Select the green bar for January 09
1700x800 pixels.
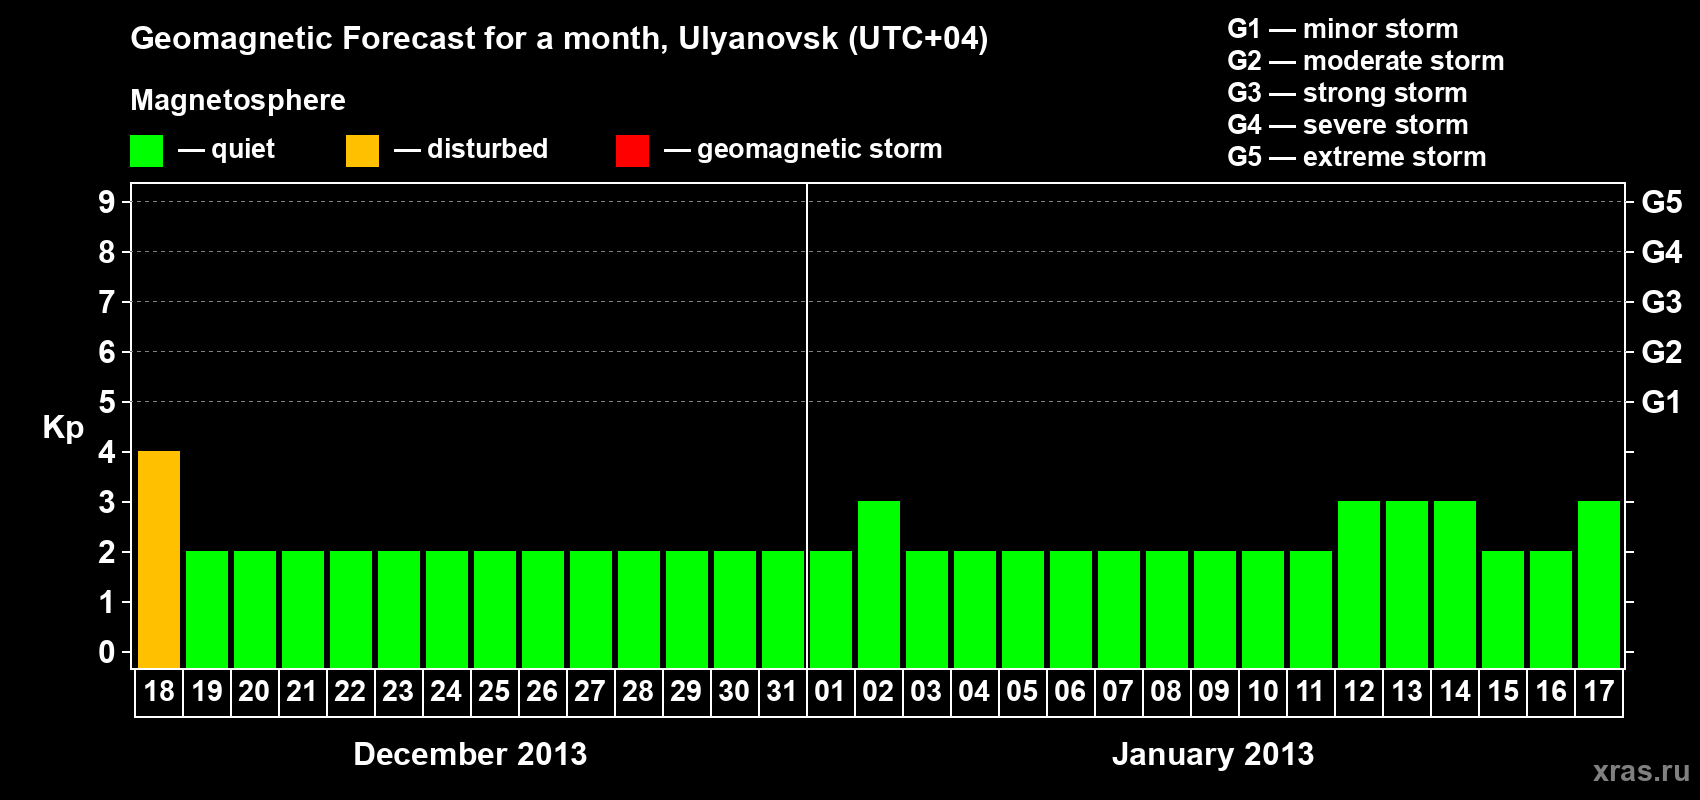point(1215,609)
